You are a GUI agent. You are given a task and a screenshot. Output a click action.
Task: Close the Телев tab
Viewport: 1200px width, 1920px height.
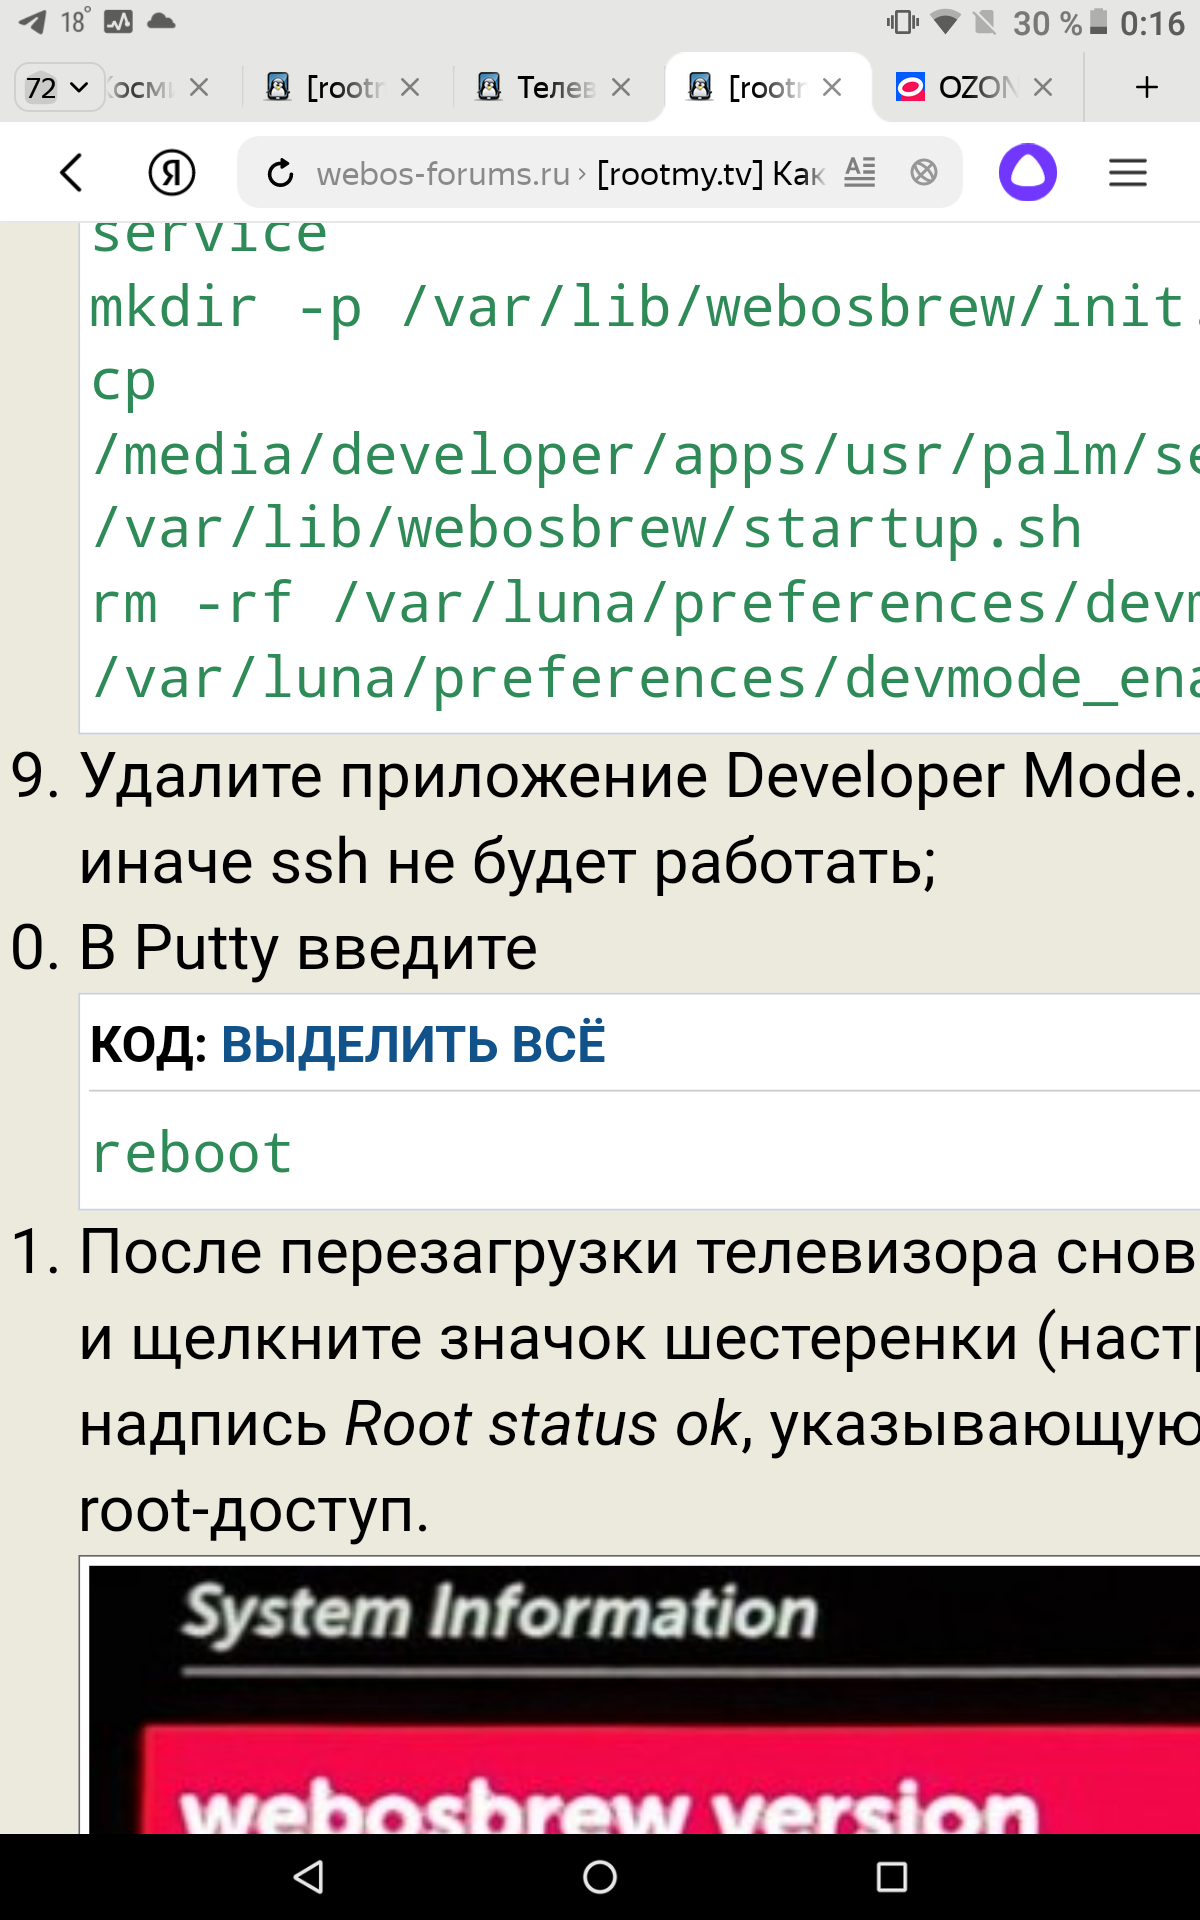click(x=621, y=88)
